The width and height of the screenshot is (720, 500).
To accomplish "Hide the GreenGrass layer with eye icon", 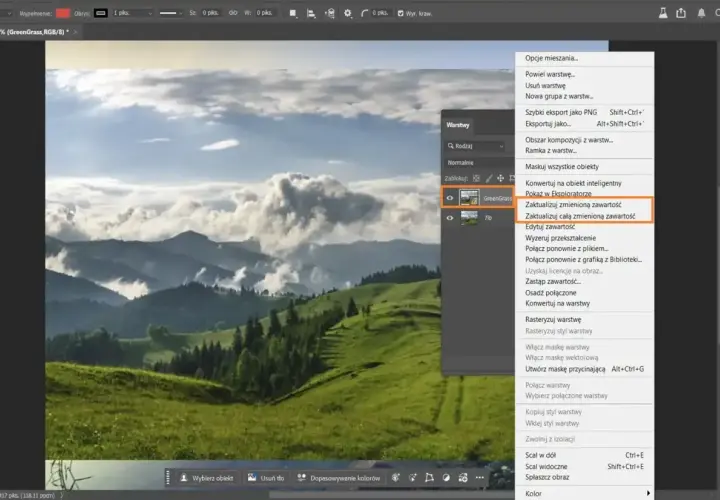I will click(x=450, y=198).
